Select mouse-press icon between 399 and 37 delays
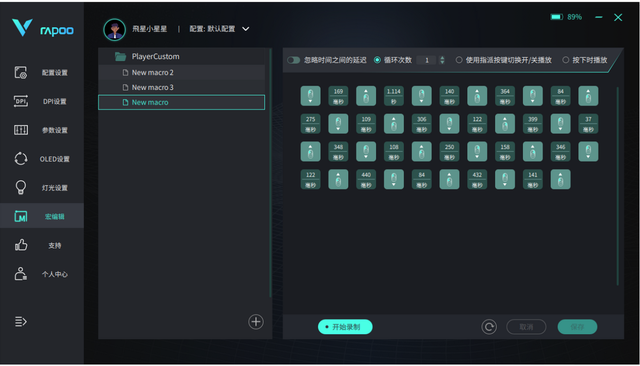Image resolution: width=640 pixels, height=366 pixels. [x=560, y=124]
